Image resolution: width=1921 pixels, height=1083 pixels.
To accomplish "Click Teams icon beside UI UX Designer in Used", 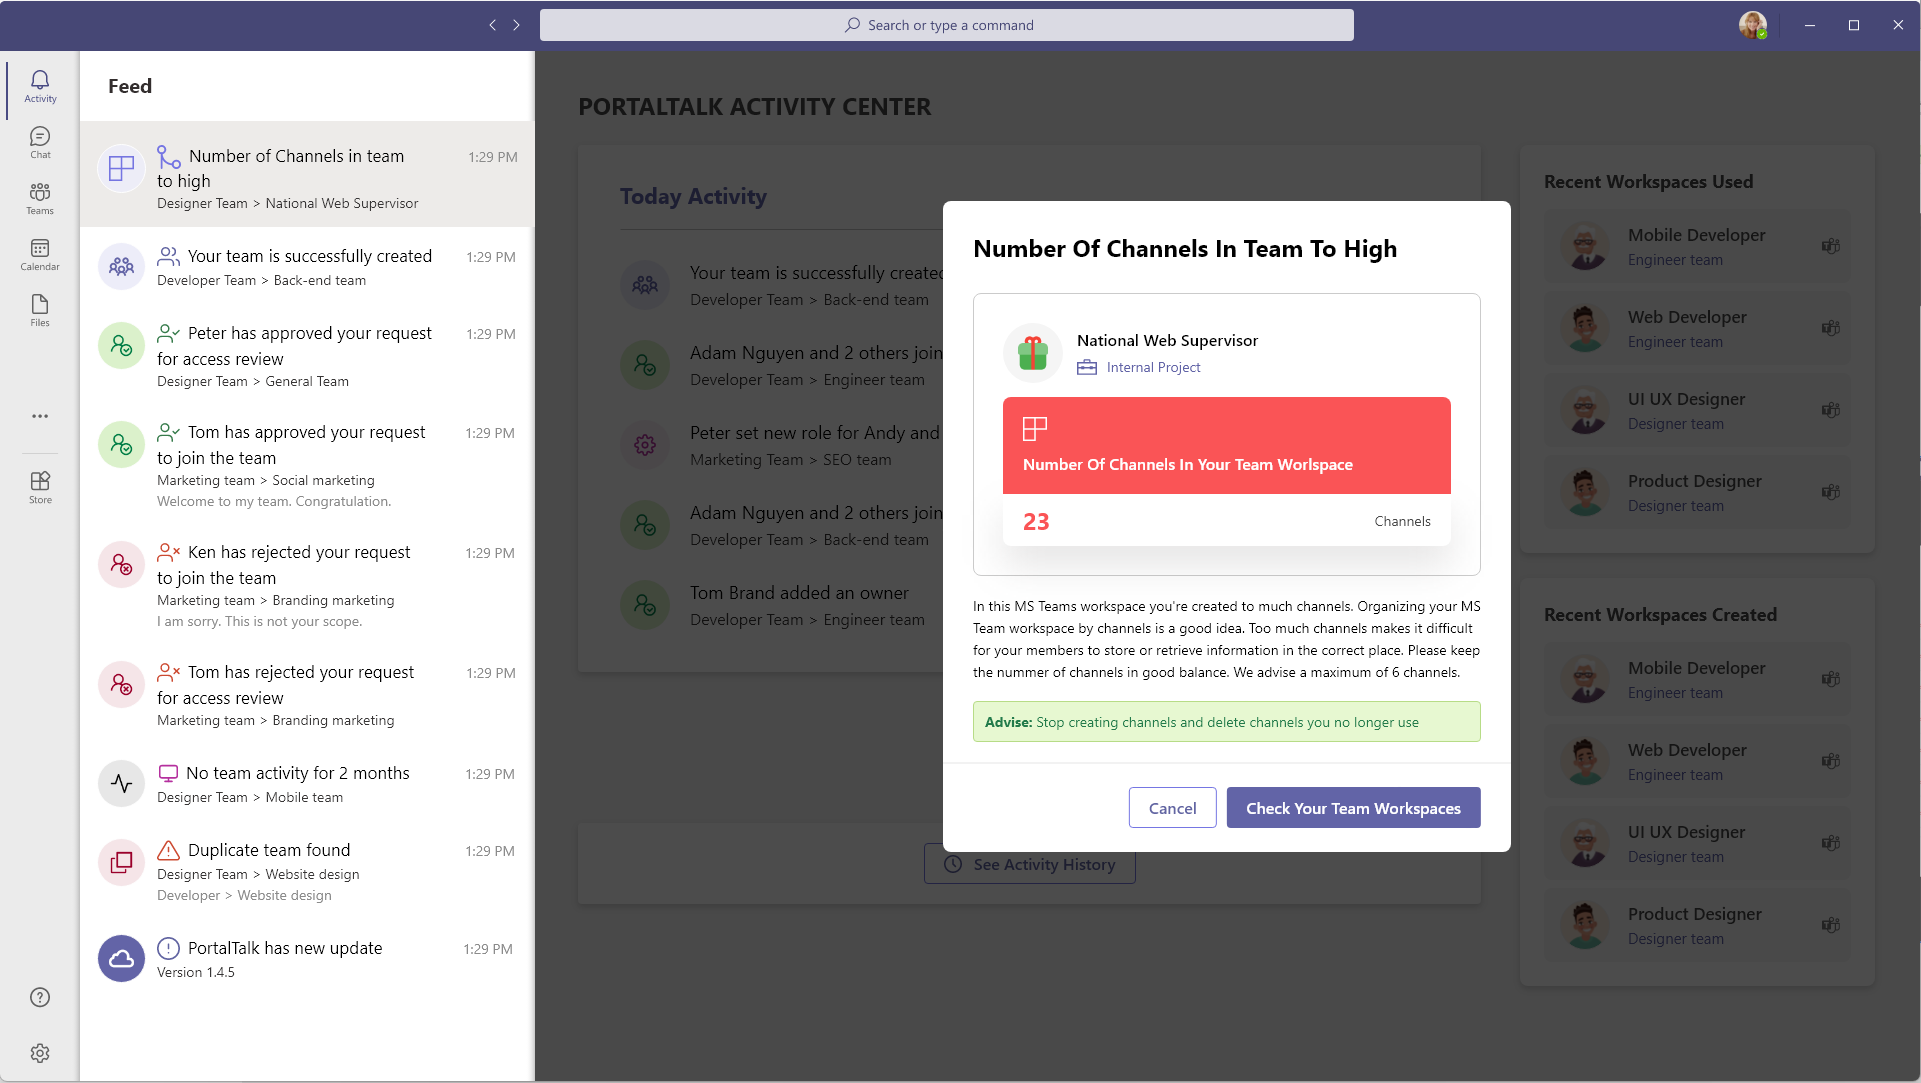I will [x=1830, y=410].
